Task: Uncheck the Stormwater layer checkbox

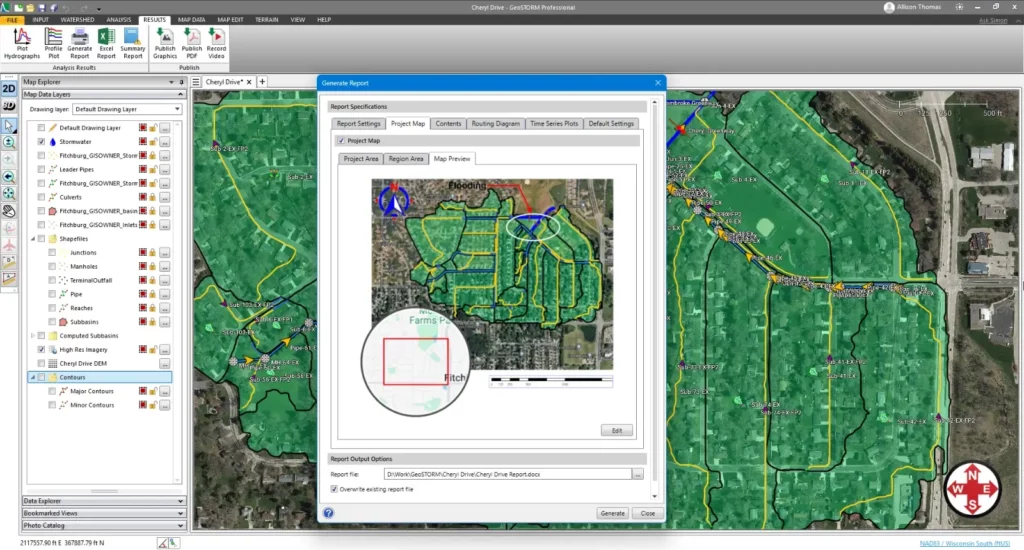Action: tap(41, 142)
